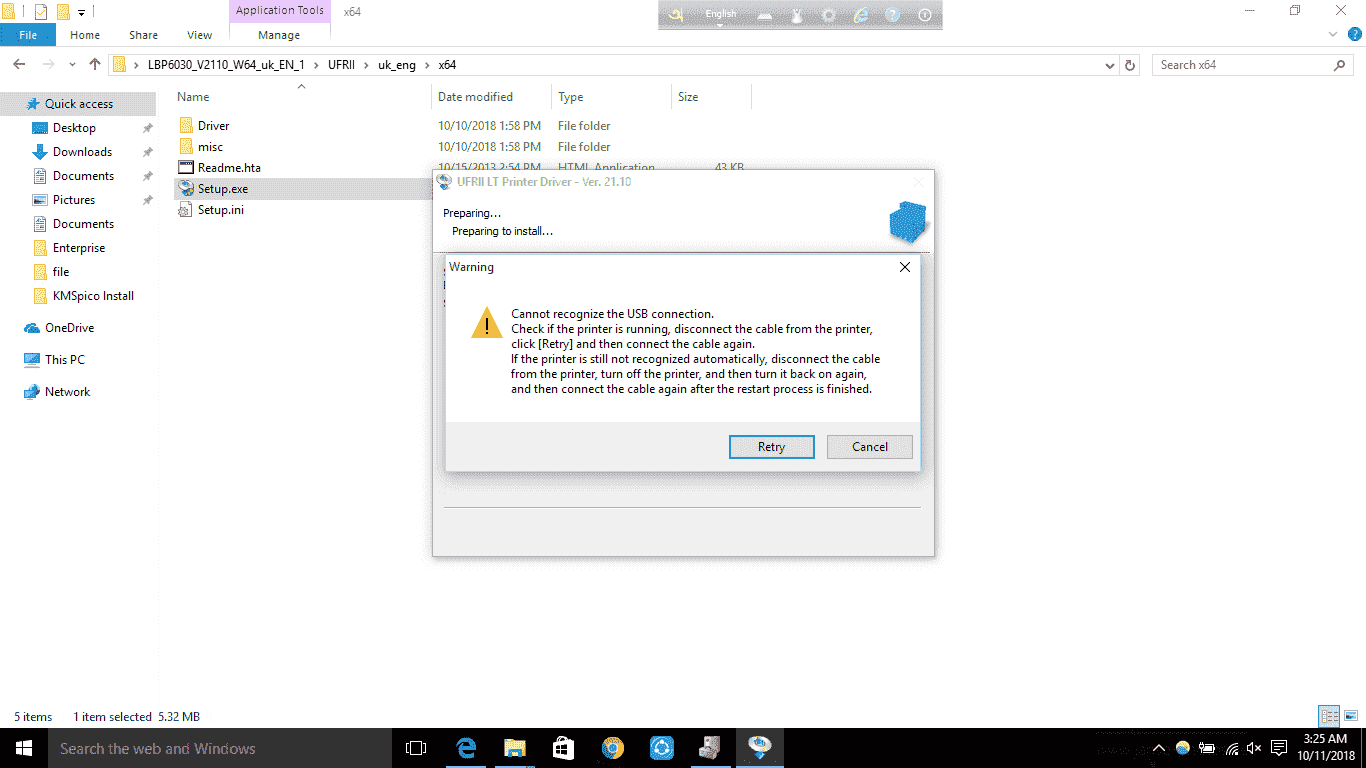Click the Properties icon in quick access toolbar
This screenshot has width=1366, height=768.
pos(41,12)
